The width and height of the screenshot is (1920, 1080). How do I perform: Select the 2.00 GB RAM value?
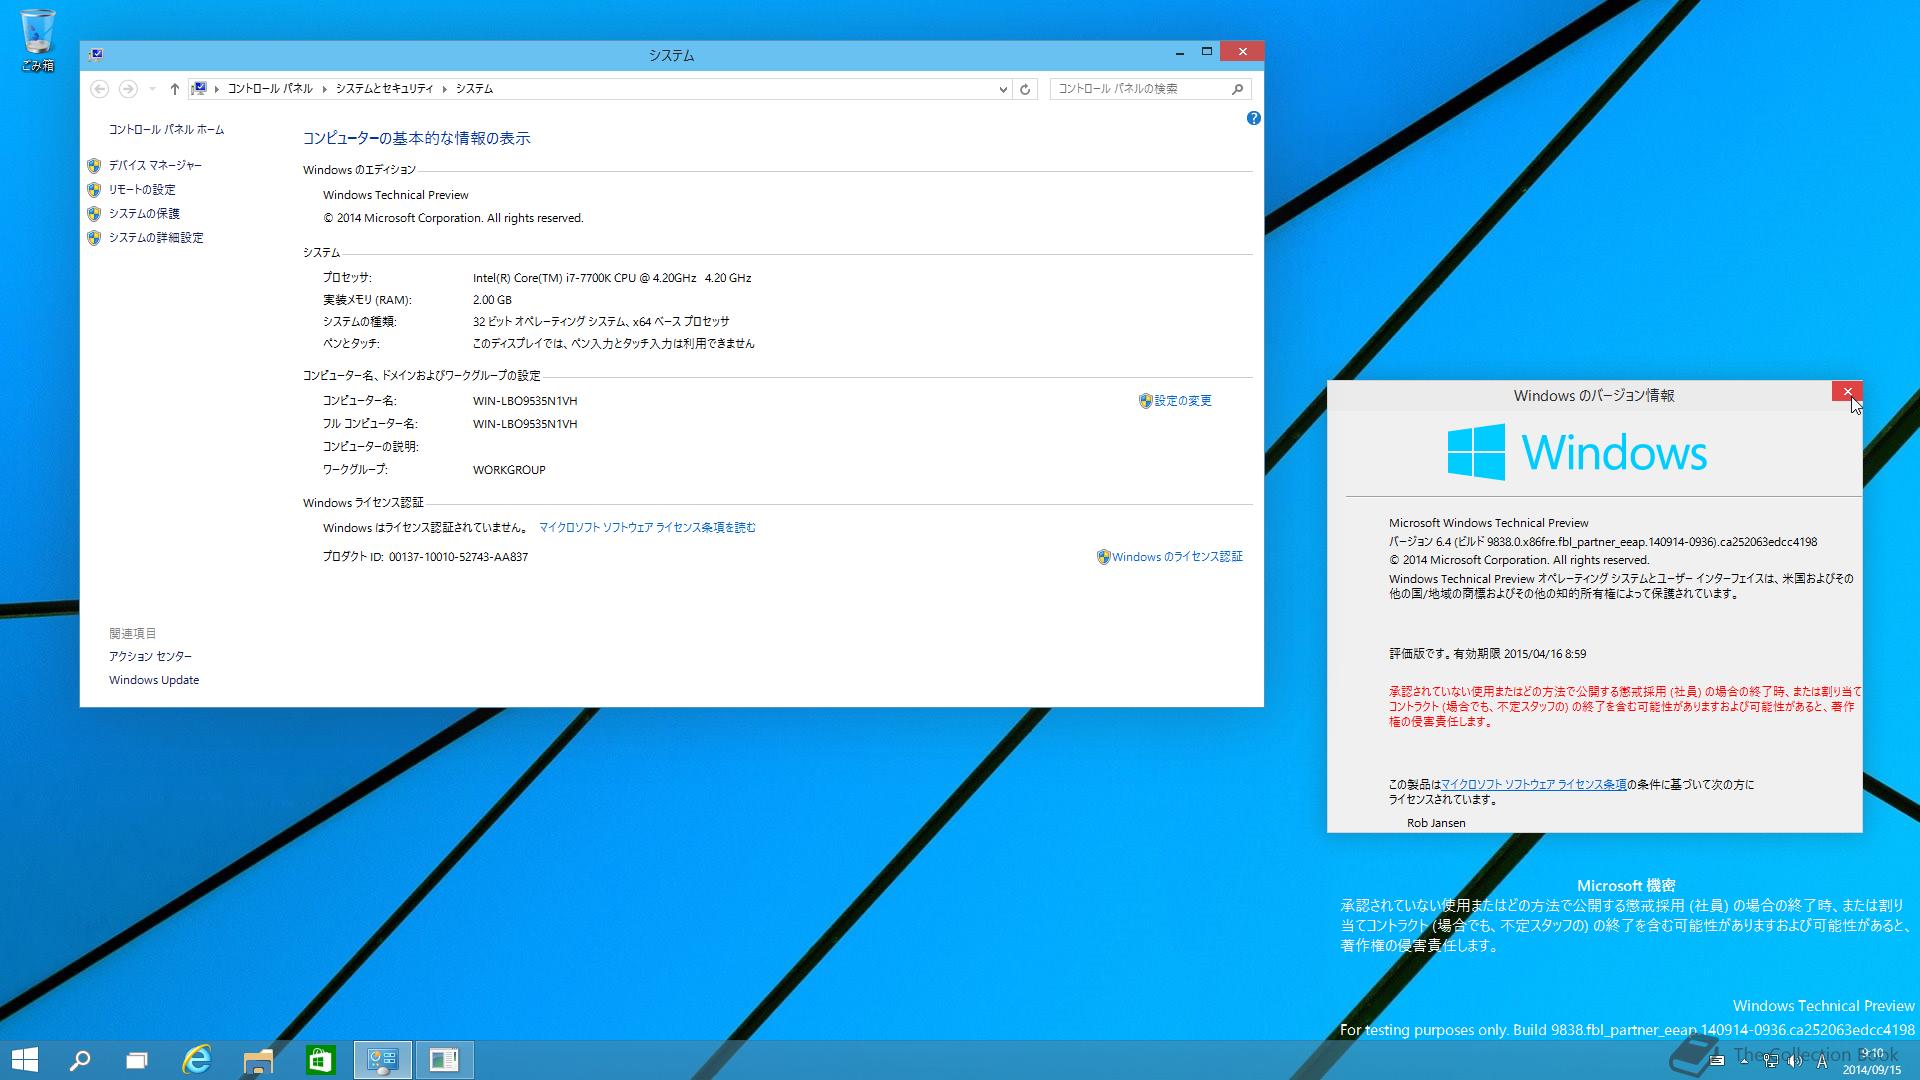click(492, 300)
